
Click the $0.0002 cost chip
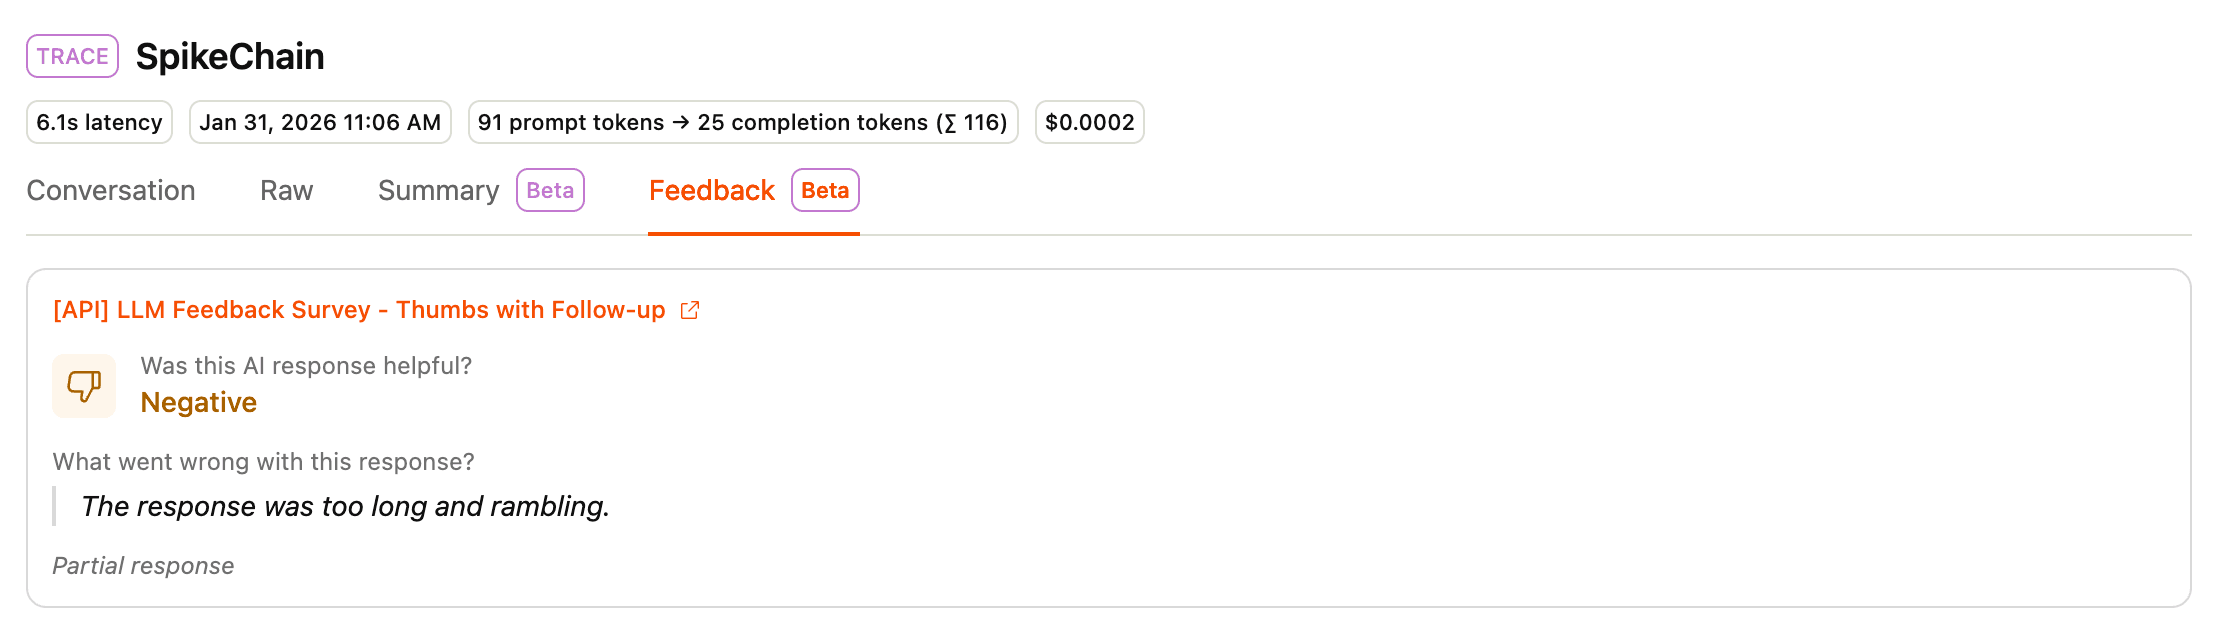click(x=1089, y=122)
